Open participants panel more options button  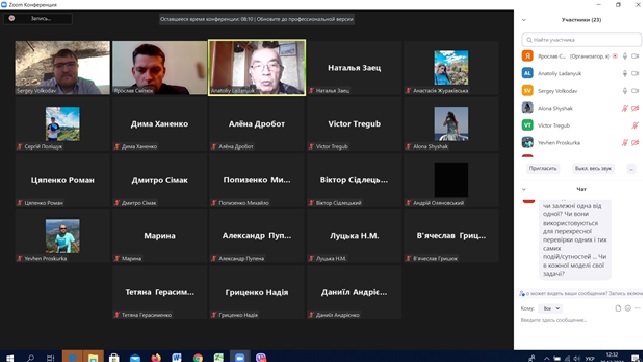631,169
